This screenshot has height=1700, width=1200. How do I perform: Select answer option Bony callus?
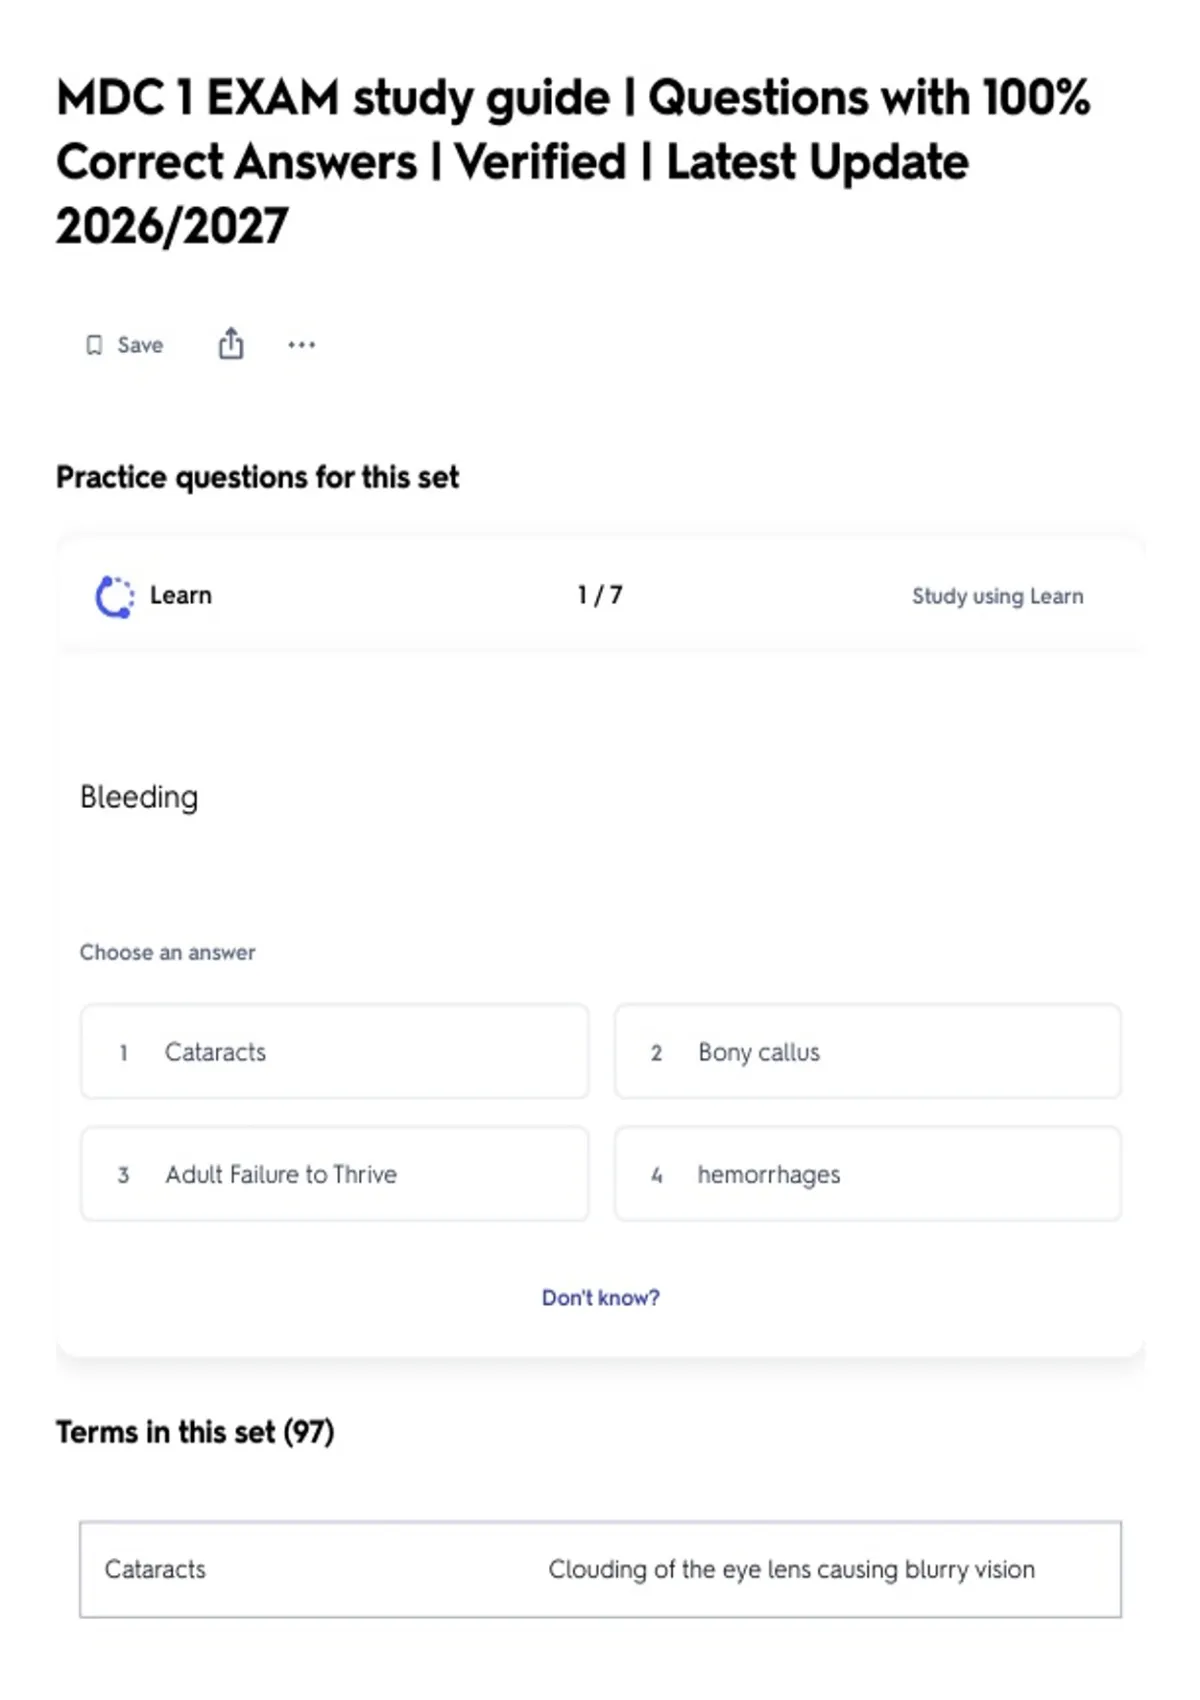868,1052
